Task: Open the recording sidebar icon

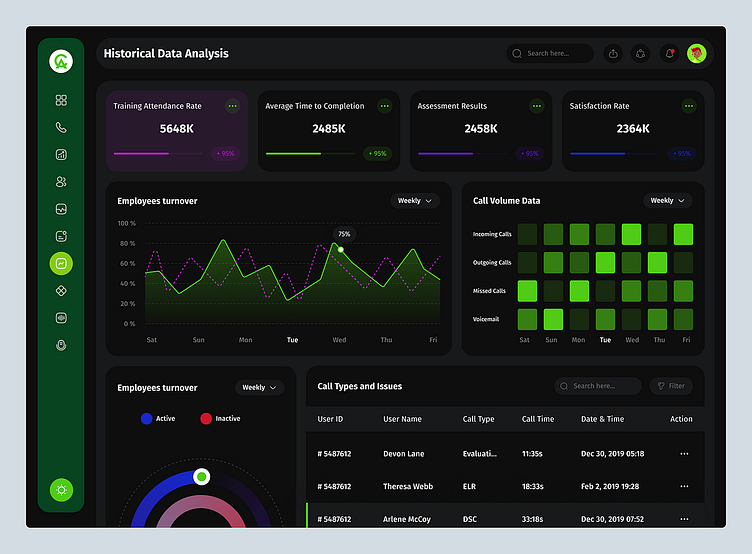Action: coord(61,318)
